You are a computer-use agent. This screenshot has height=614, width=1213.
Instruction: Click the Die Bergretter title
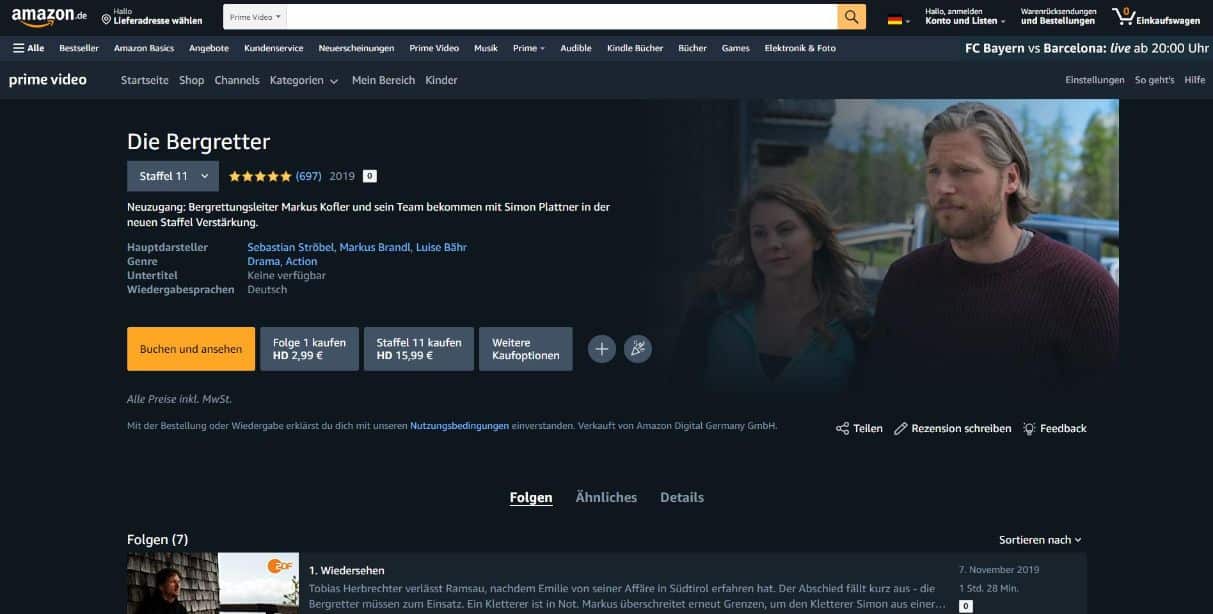[x=198, y=142]
